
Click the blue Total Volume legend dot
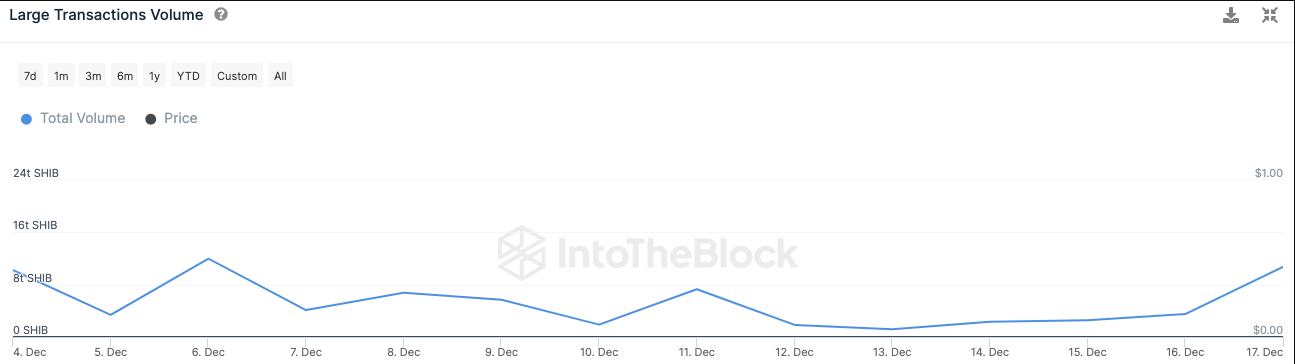pos(26,119)
